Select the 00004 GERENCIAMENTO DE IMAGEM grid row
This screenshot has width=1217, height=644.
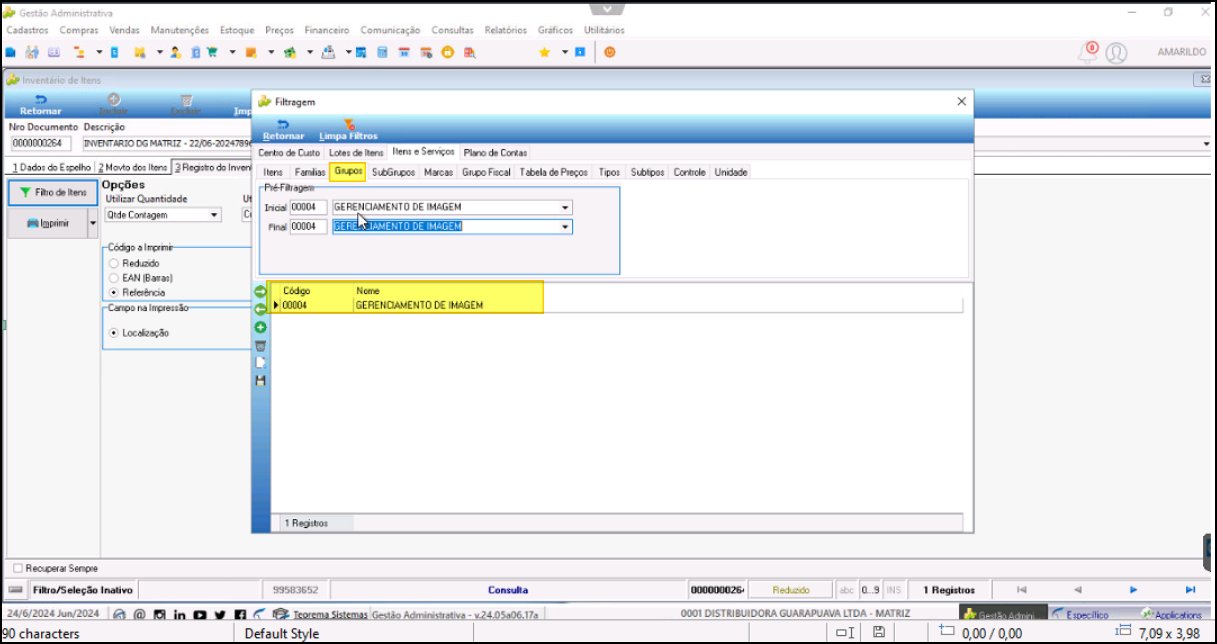pyautogui.click(x=617, y=305)
